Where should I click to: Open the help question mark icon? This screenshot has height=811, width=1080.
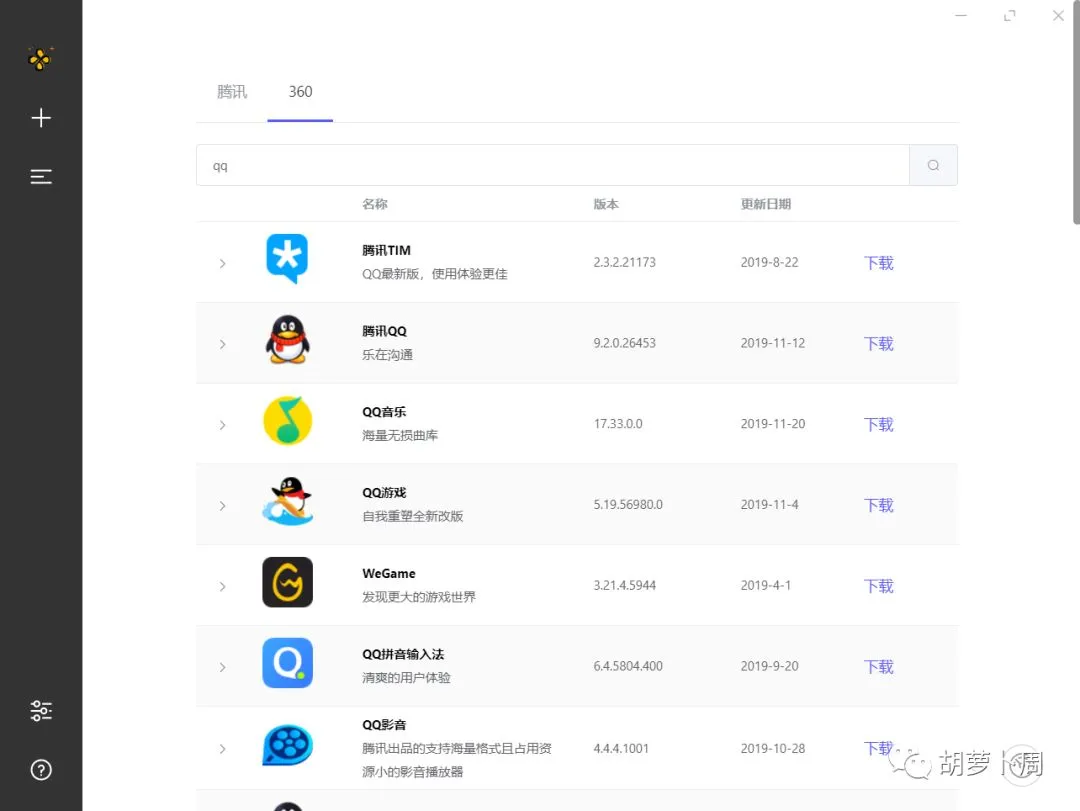pyautogui.click(x=41, y=770)
